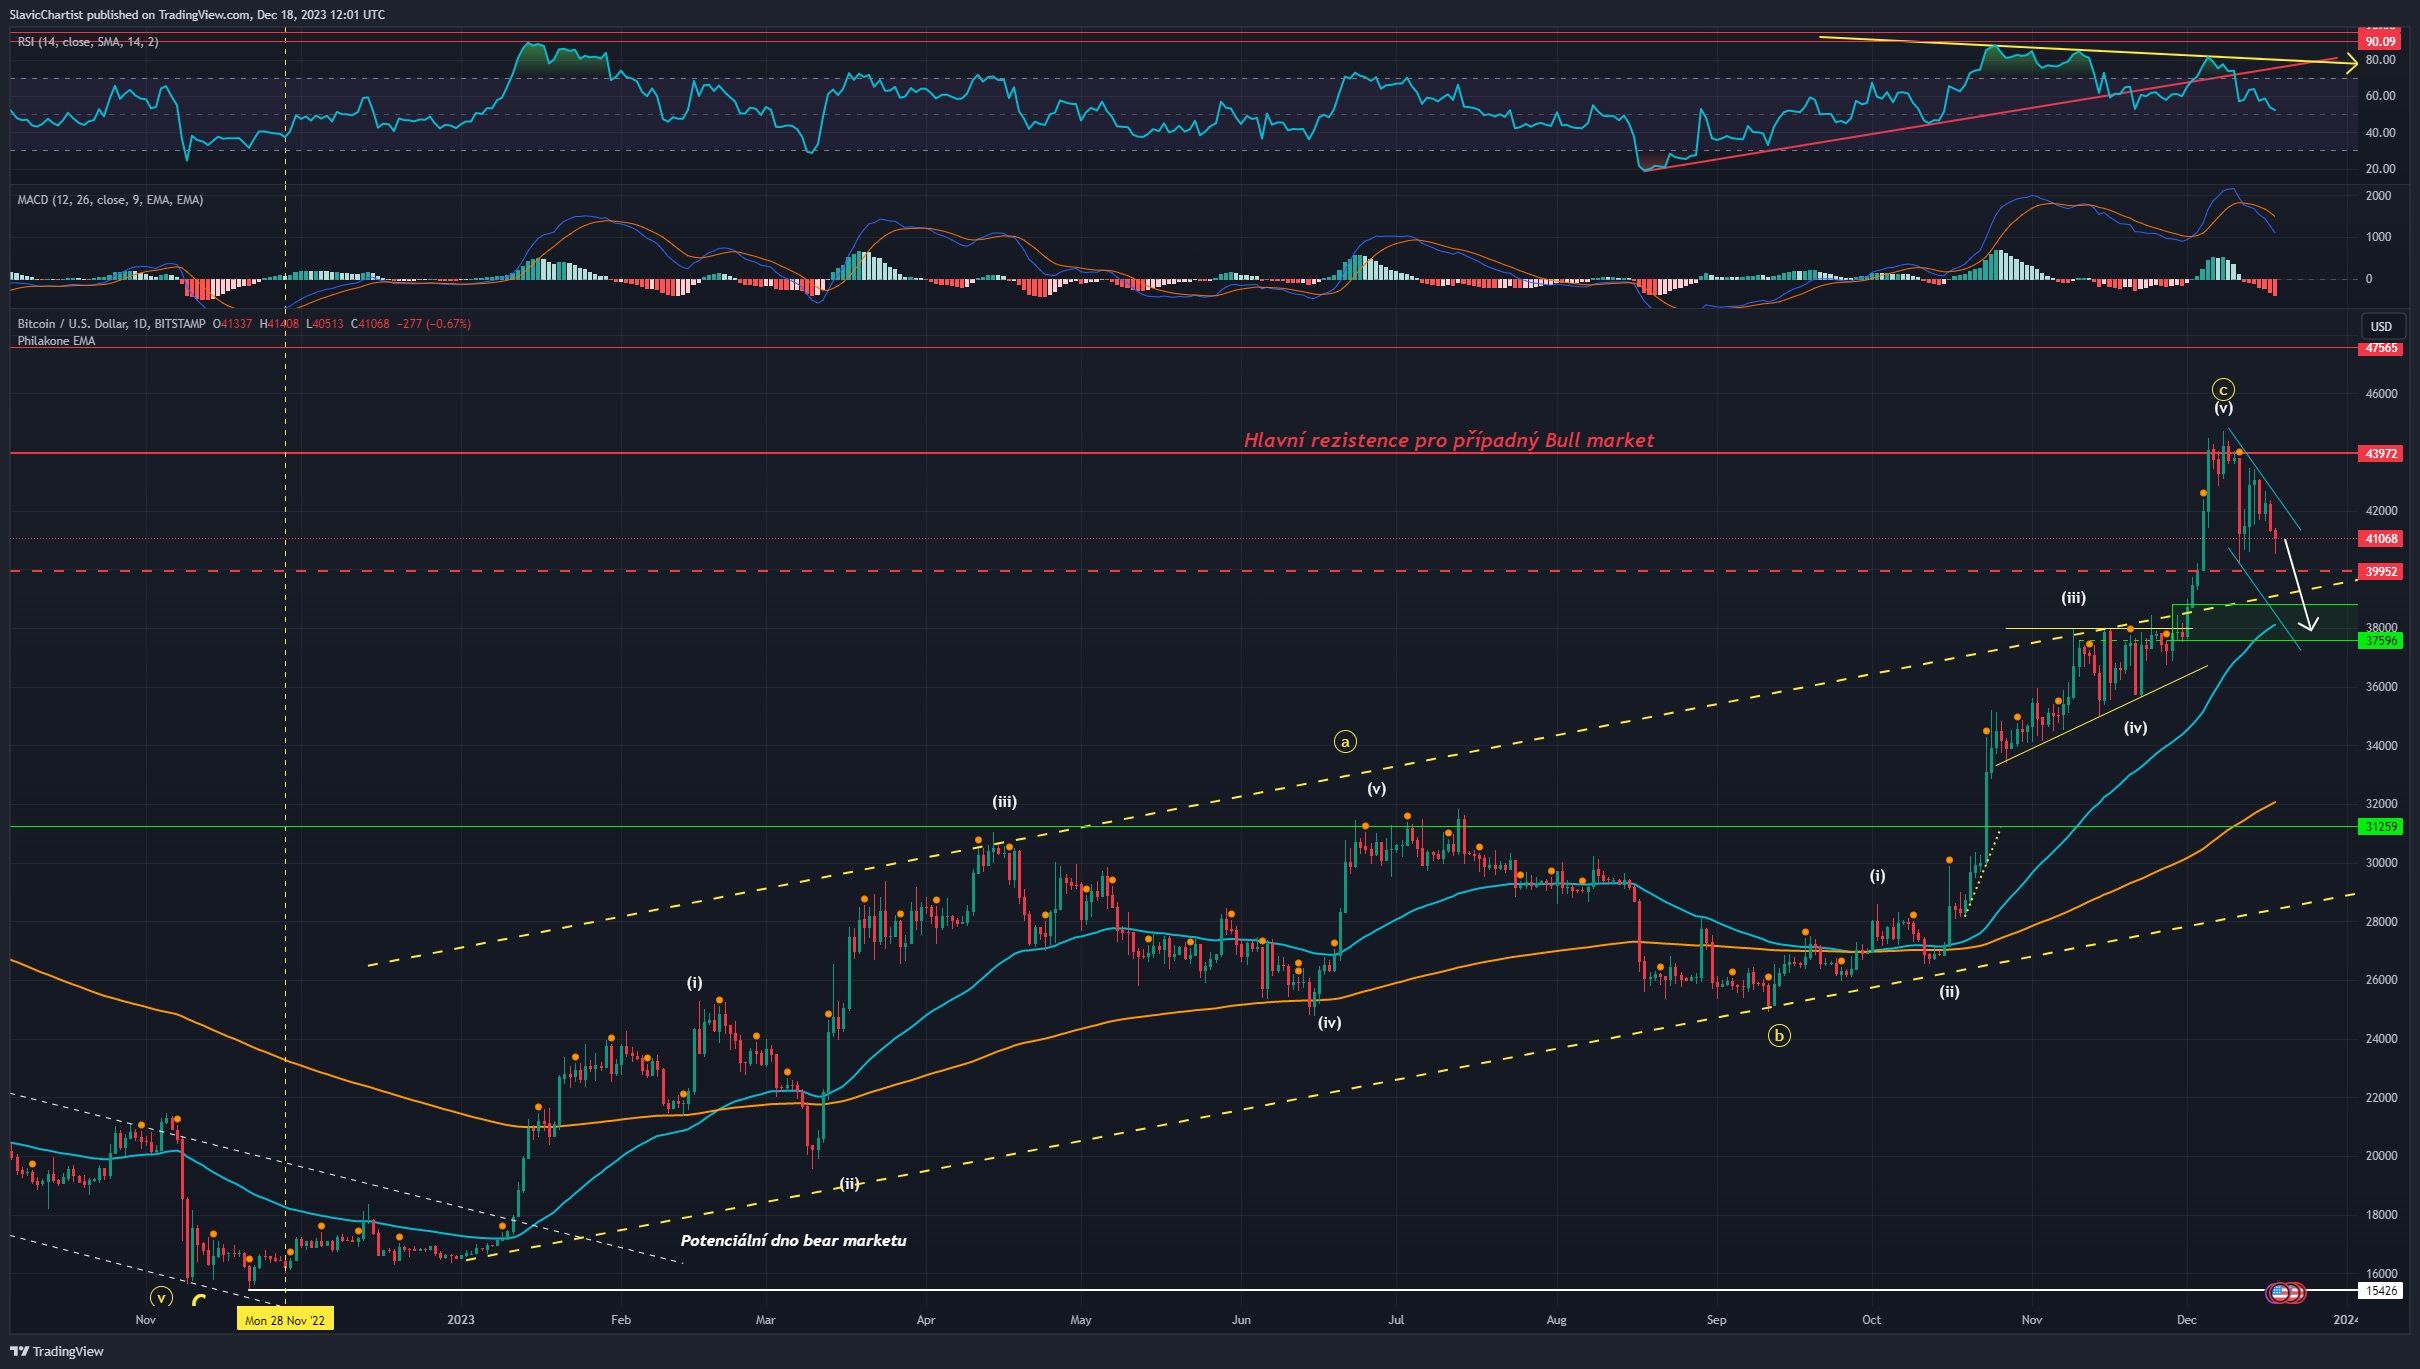Click the (v) wave label under circled c
Viewport: 2420px width, 1369px height.
2223,408
